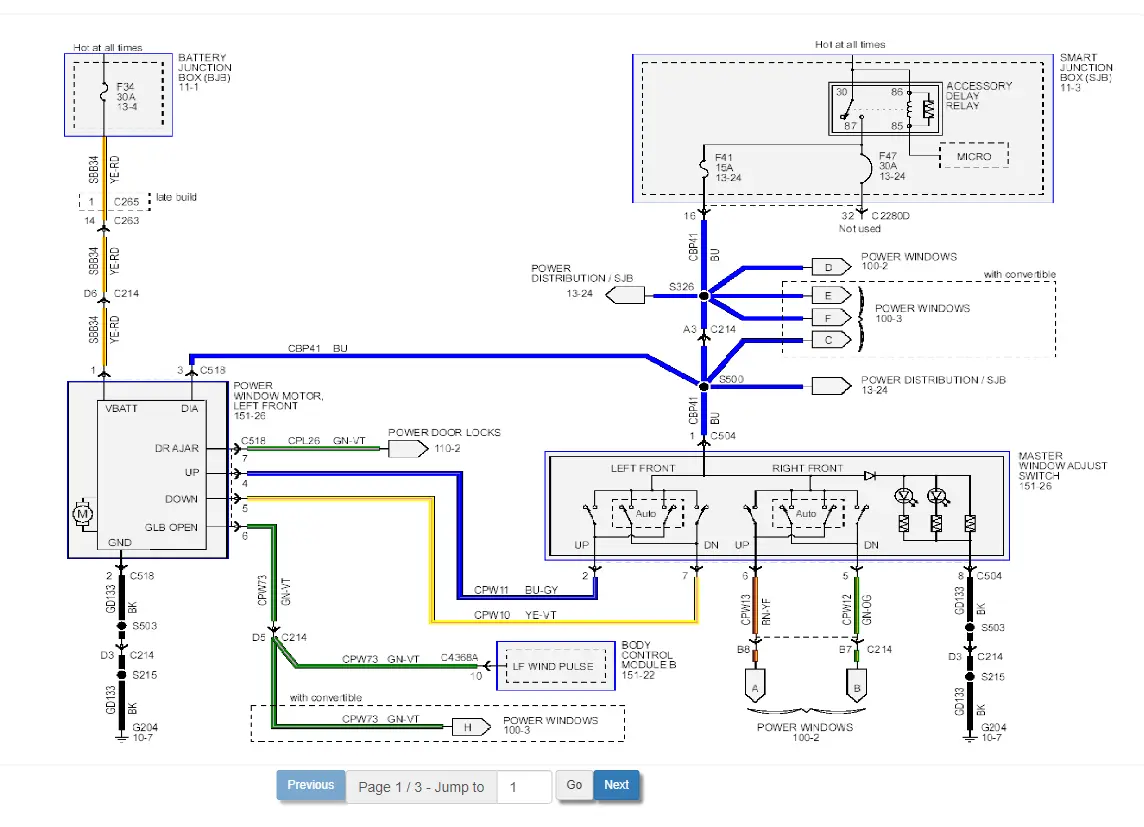Click the 'CPW11 BU-GY' wire label
Screen dimensions: 1144x827
coord(516,589)
